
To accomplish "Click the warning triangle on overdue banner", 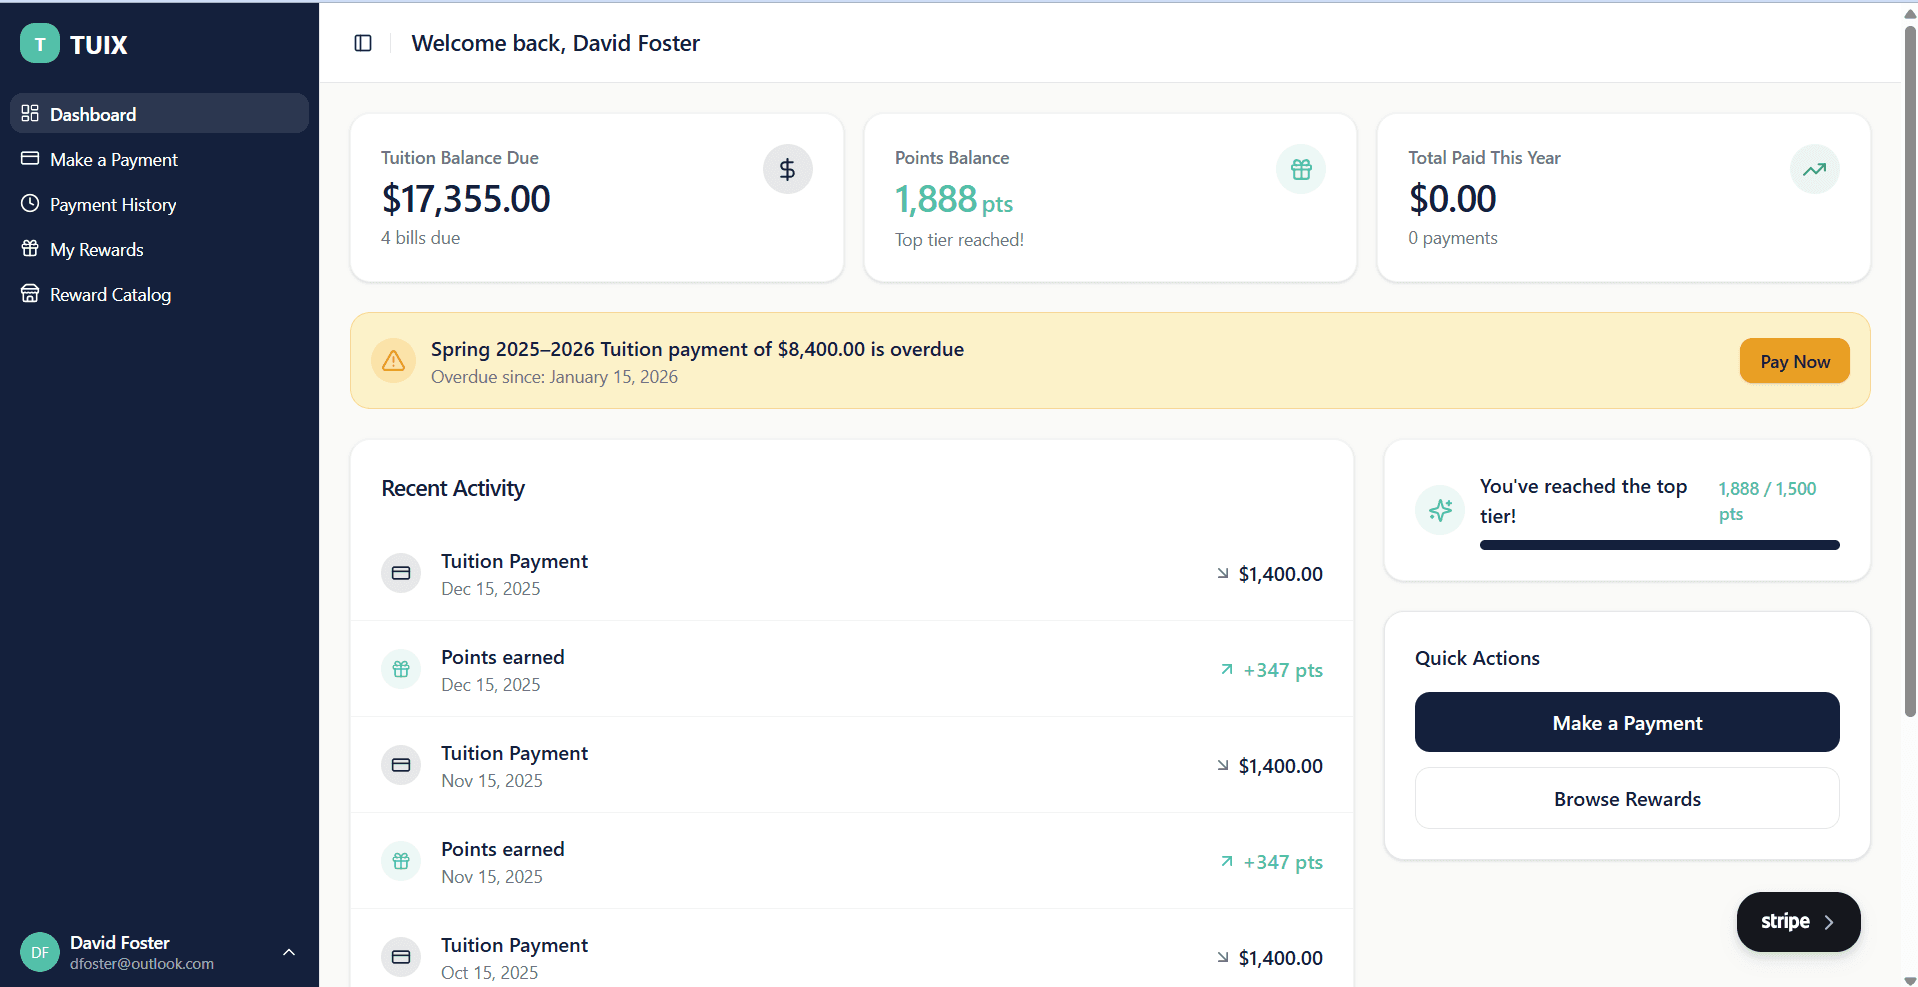I will pos(393,360).
